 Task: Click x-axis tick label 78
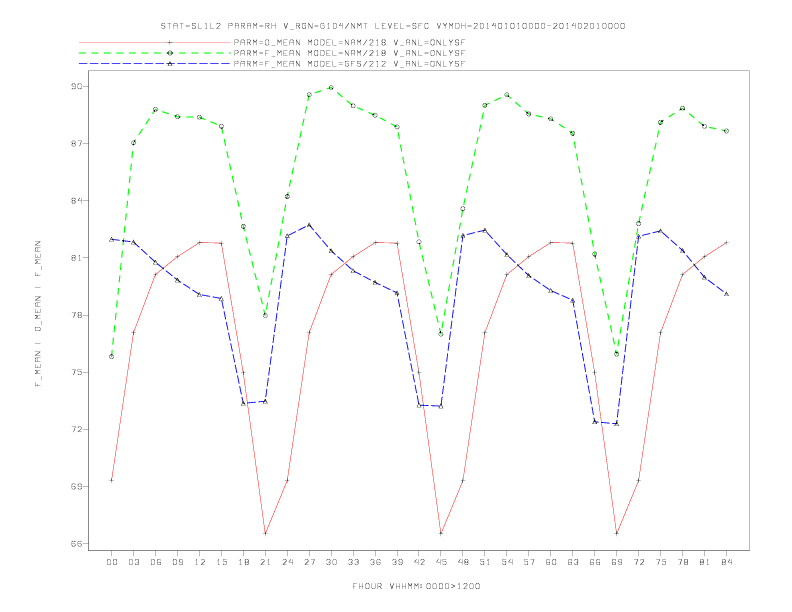click(682, 562)
